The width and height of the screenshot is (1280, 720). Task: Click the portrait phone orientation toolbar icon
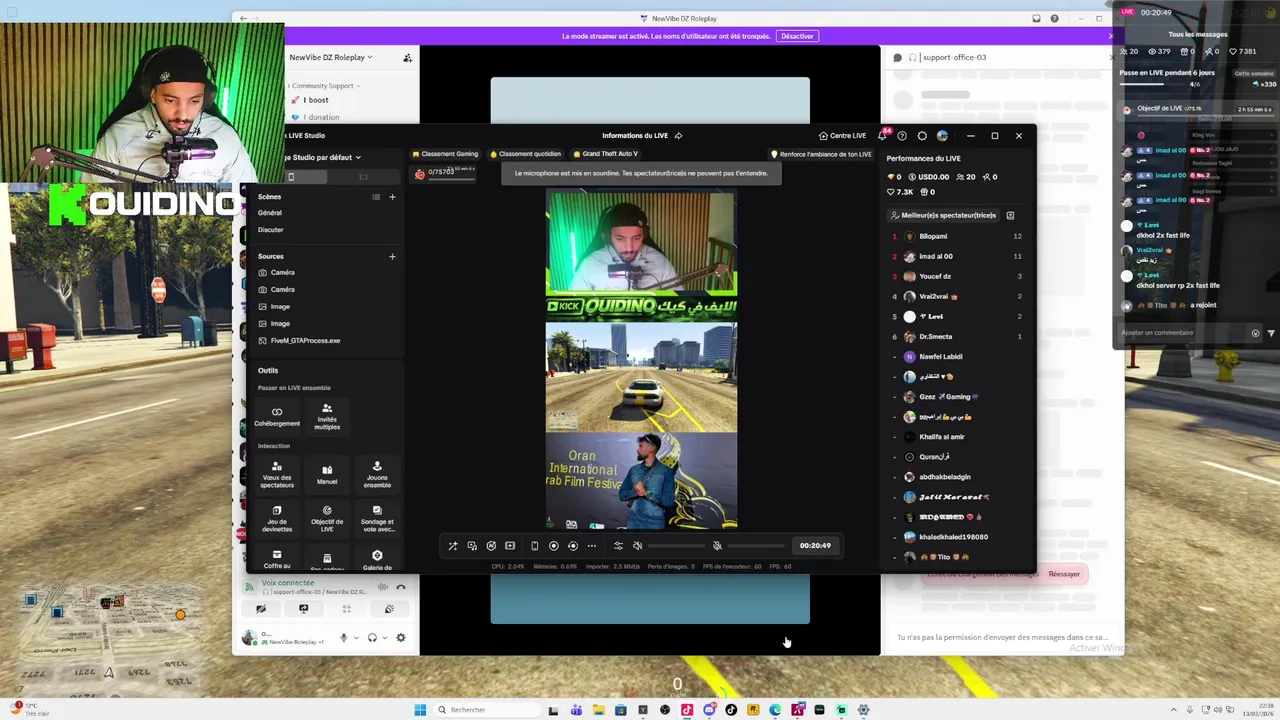[x=534, y=546]
